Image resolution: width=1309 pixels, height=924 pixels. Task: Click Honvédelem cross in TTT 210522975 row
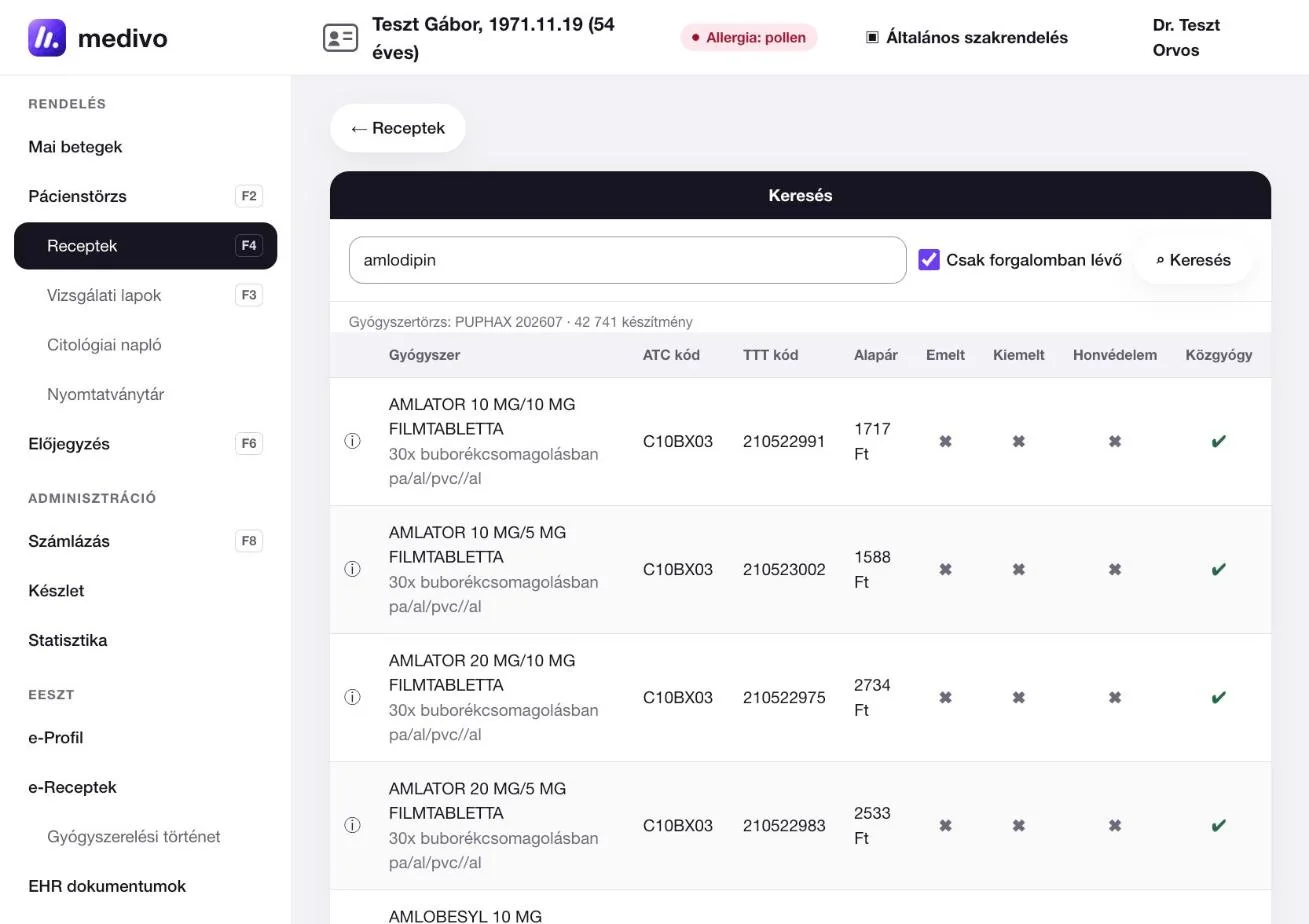(1114, 697)
